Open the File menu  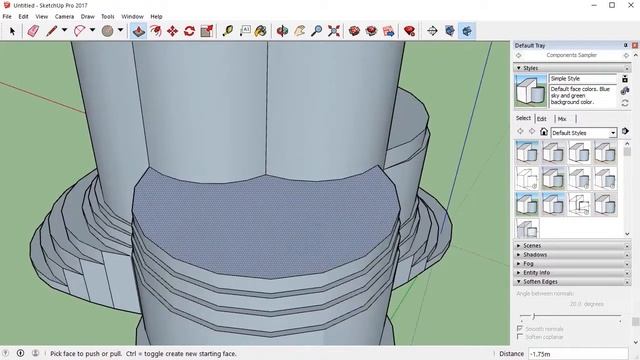7,17
